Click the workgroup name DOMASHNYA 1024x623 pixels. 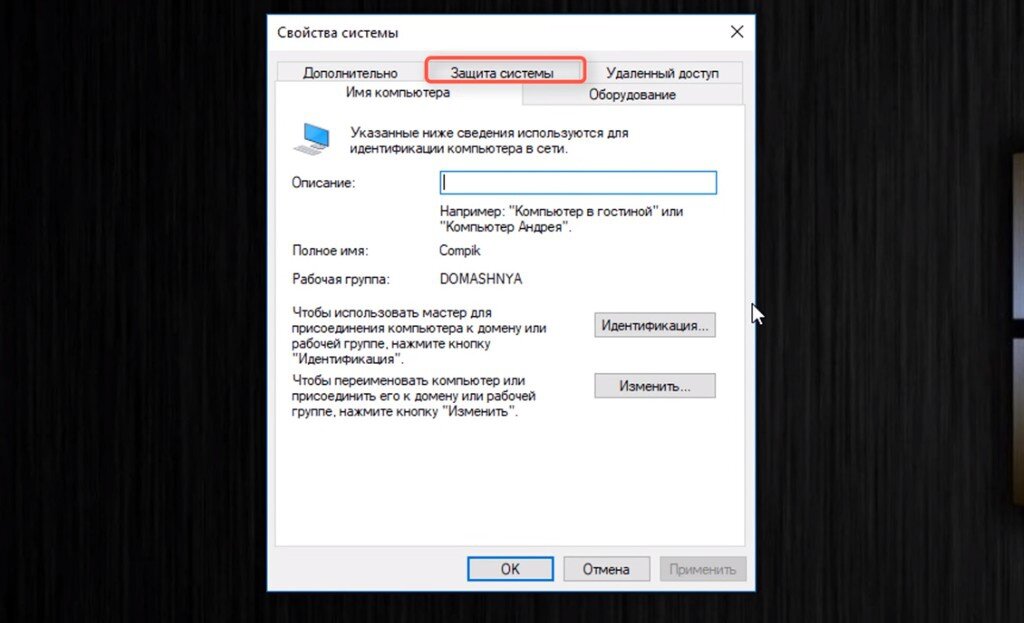click(x=481, y=280)
